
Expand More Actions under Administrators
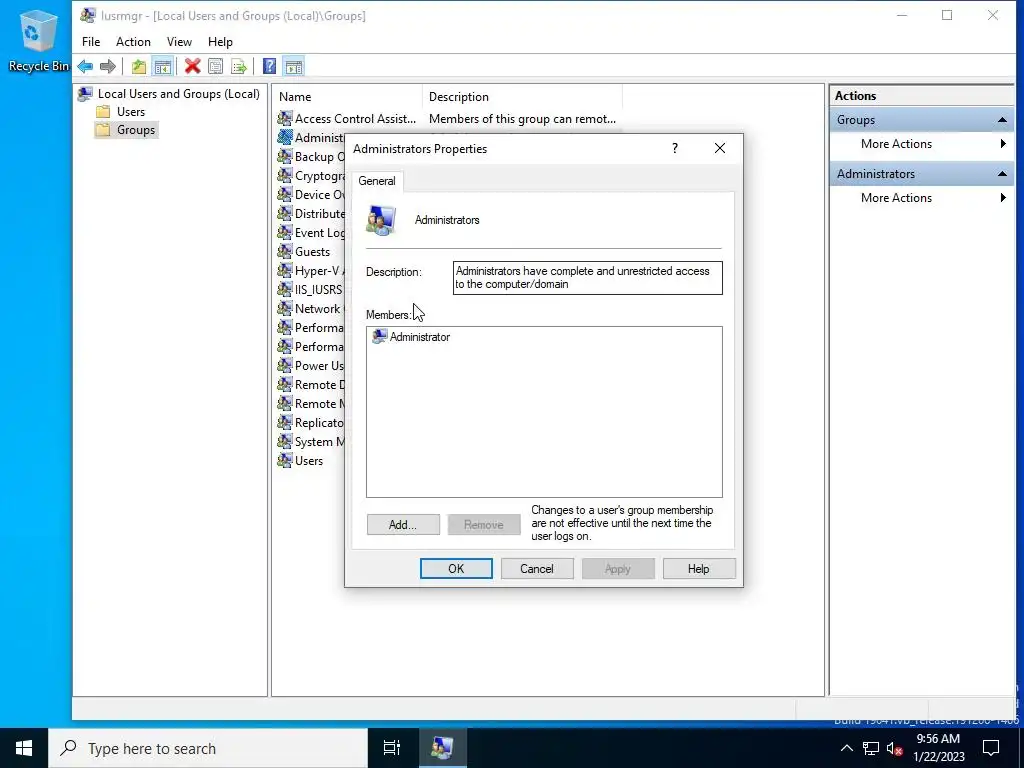pos(921,198)
